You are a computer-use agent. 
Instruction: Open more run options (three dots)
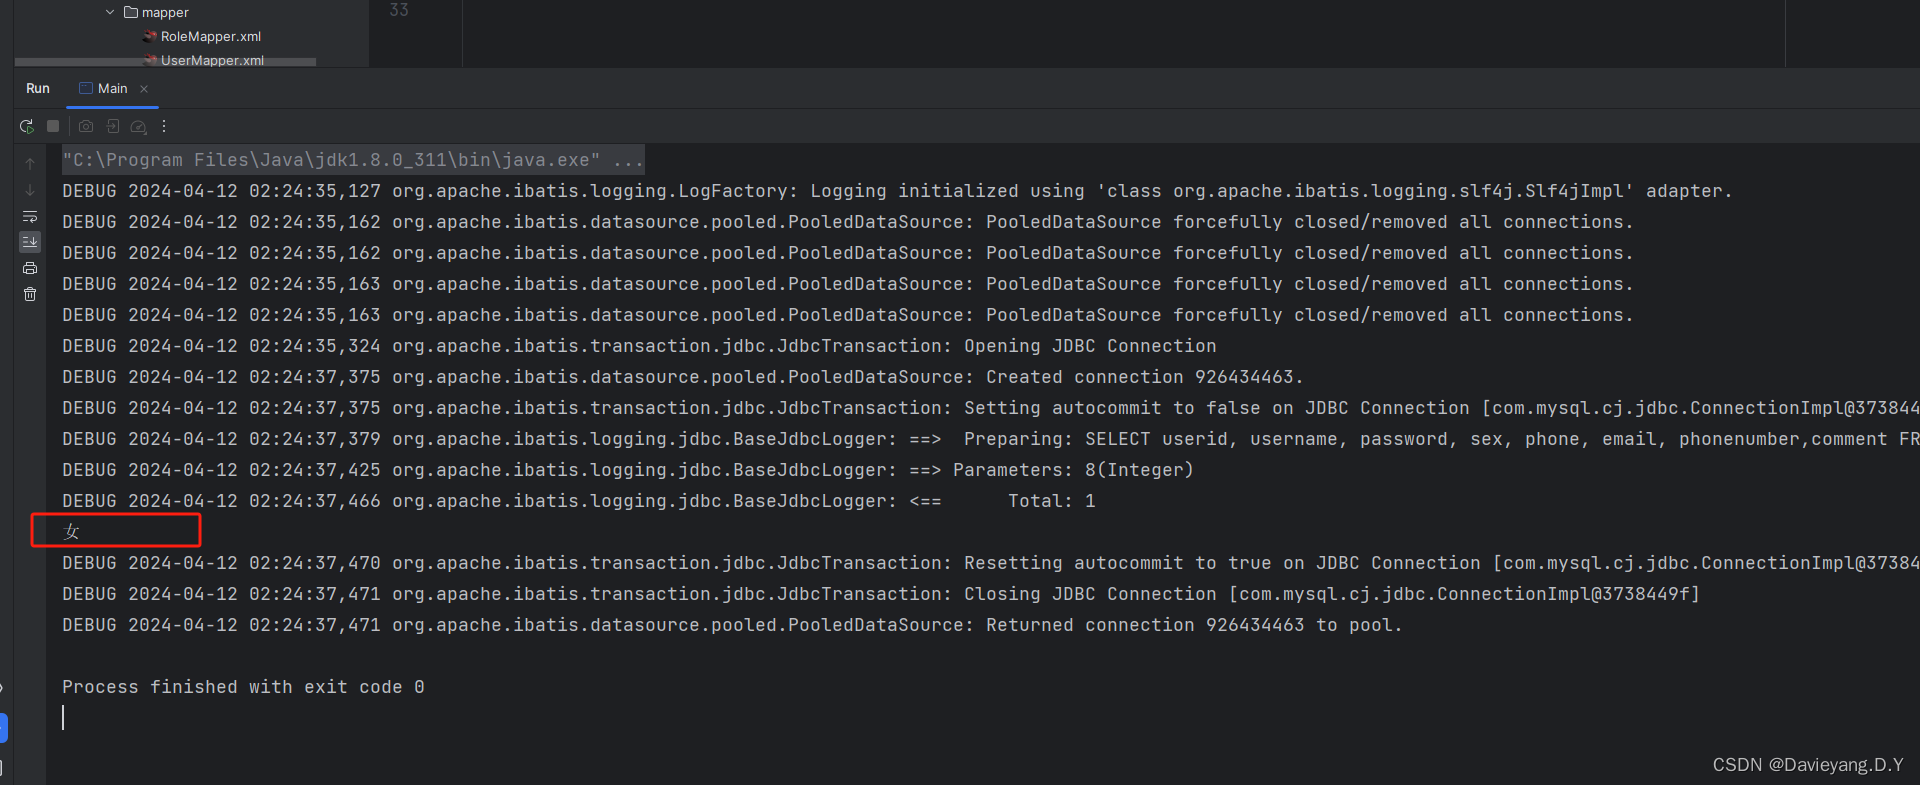pos(164,126)
